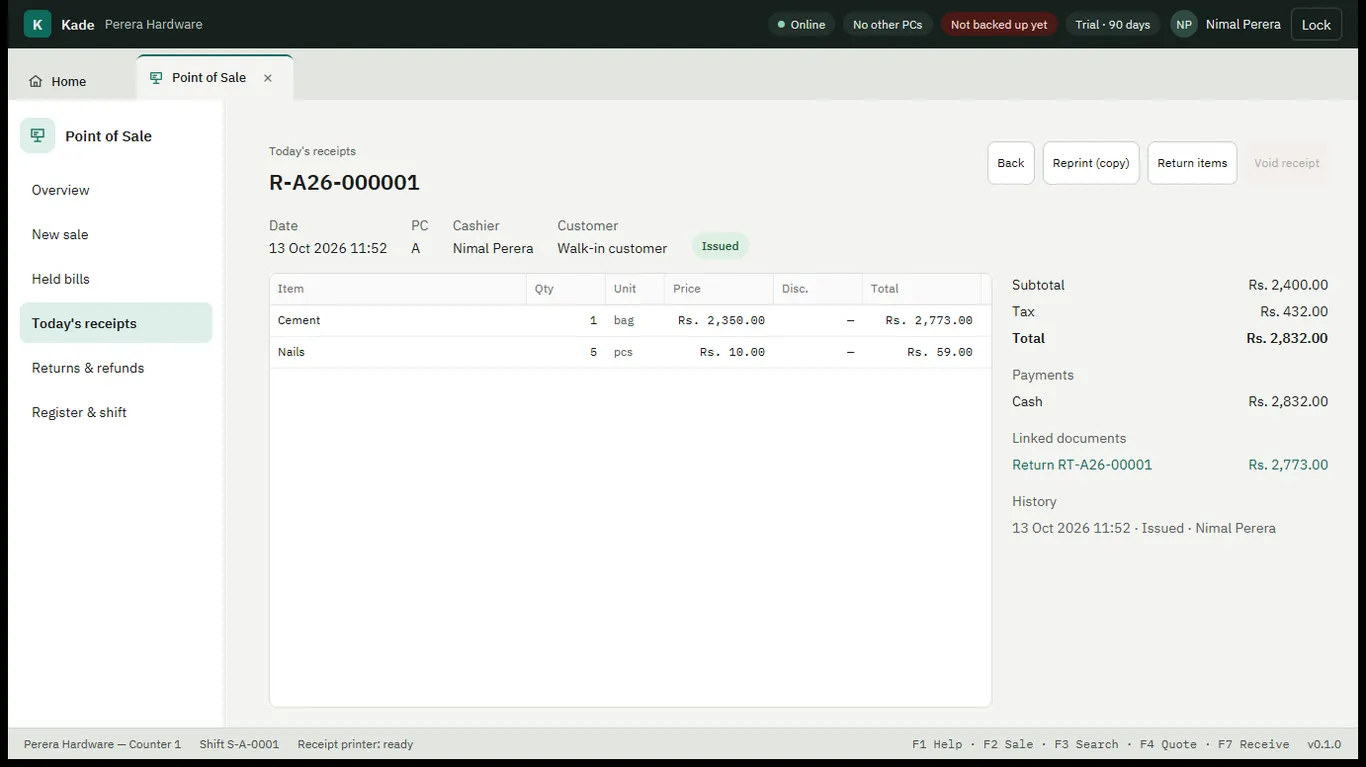
Task: Select Today's receipts in sidebar
Action: point(116,323)
